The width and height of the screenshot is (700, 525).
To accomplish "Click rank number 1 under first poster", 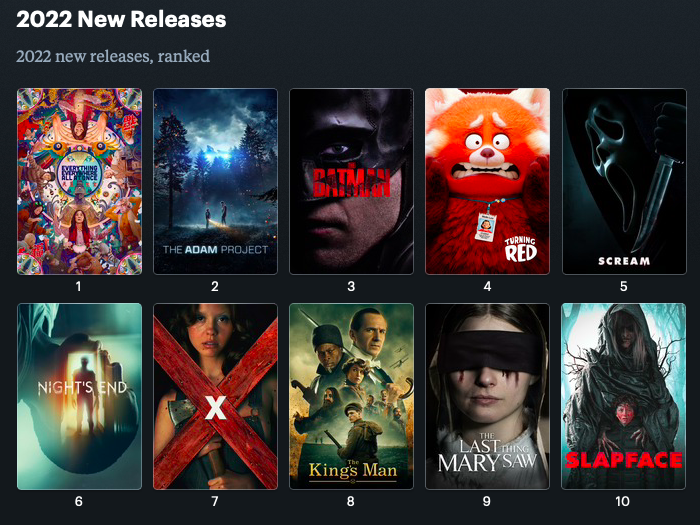I will pyautogui.click(x=79, y=286).
